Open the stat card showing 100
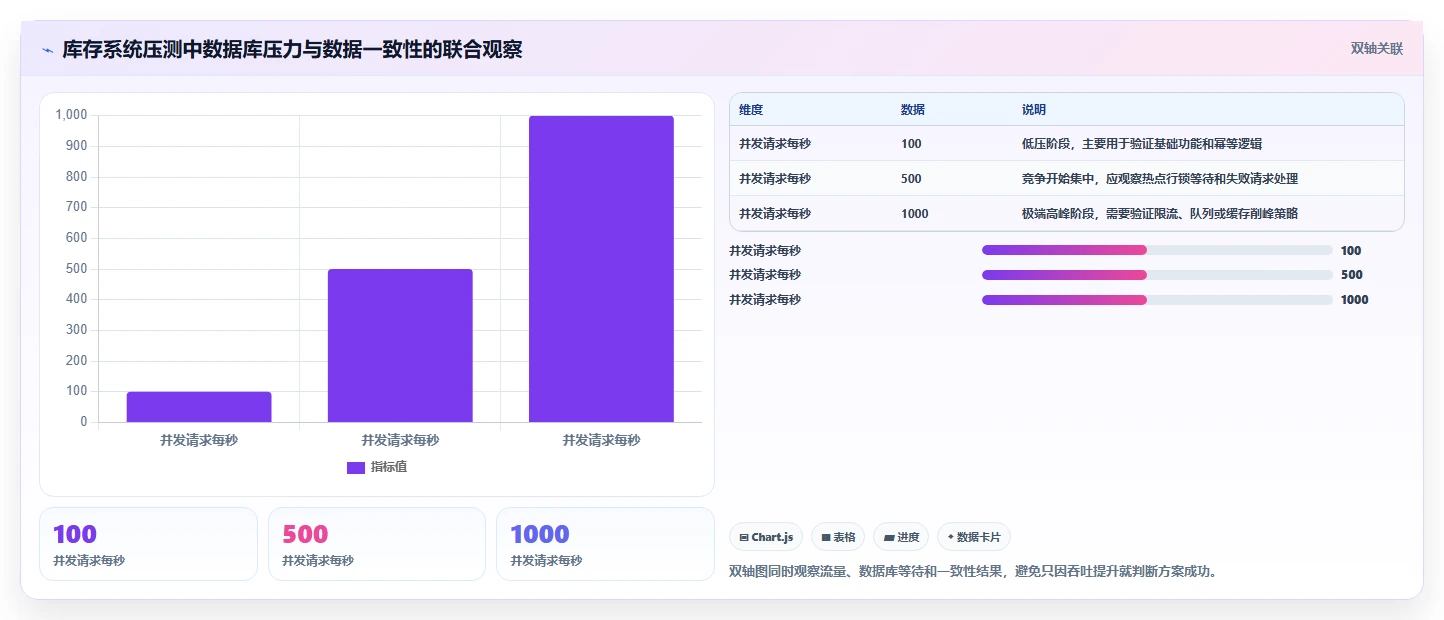Screen dimensions: 1444x620 click(x=148, y=544)
